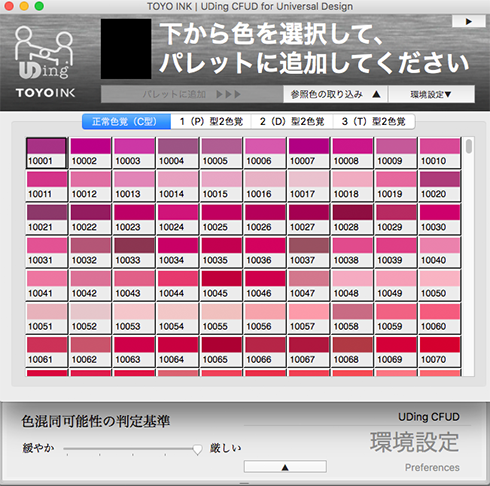The height and width of the screenshot is (486, 490).
Task: Switch to 3 (T) 型2色覚 tab
Action: click(x=374, y=122)
